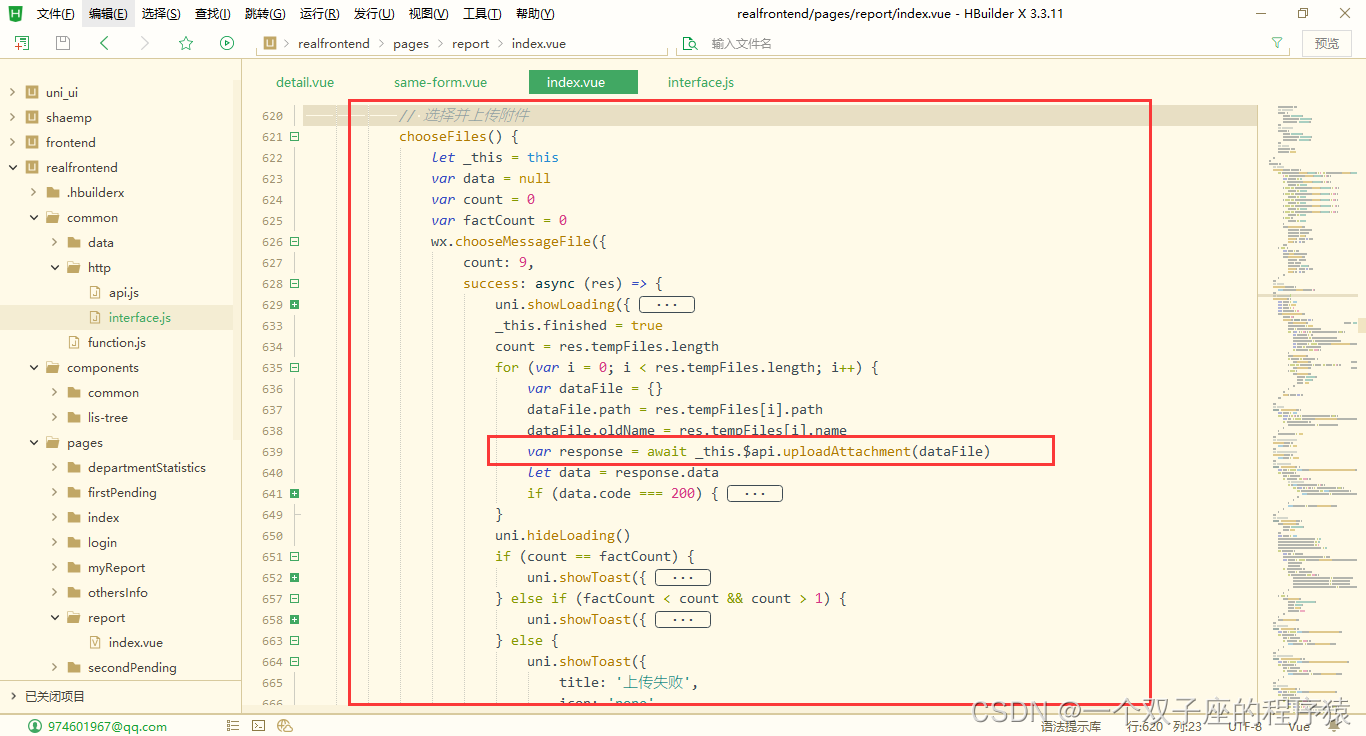Click realfrontend in the breadcrumb path
Image resolution: width=1366 pixels, height=736 pixels.
pos(334,43)
